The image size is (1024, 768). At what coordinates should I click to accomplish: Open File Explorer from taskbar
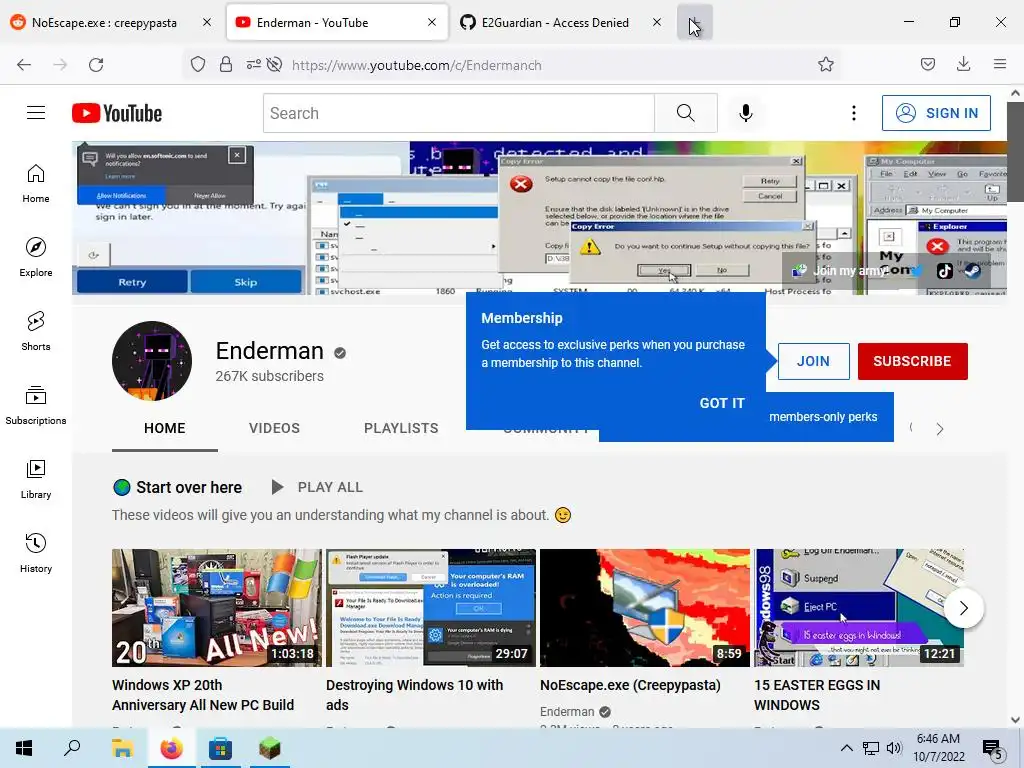[122, 748]
